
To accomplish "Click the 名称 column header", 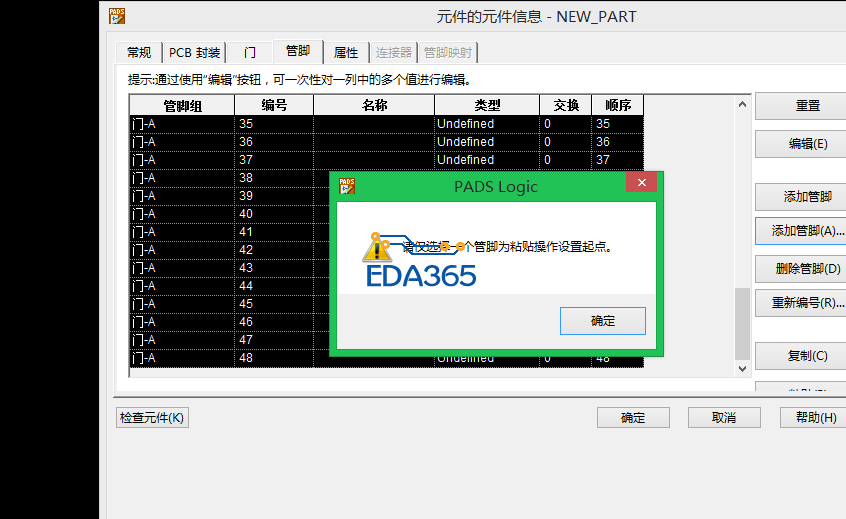I will click(374, 106).
